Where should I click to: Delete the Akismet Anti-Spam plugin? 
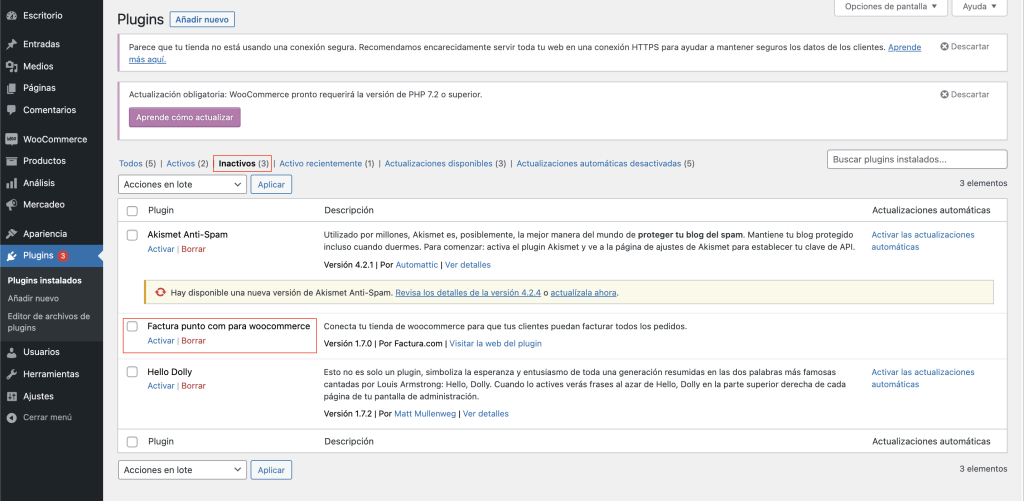point(193,250)
